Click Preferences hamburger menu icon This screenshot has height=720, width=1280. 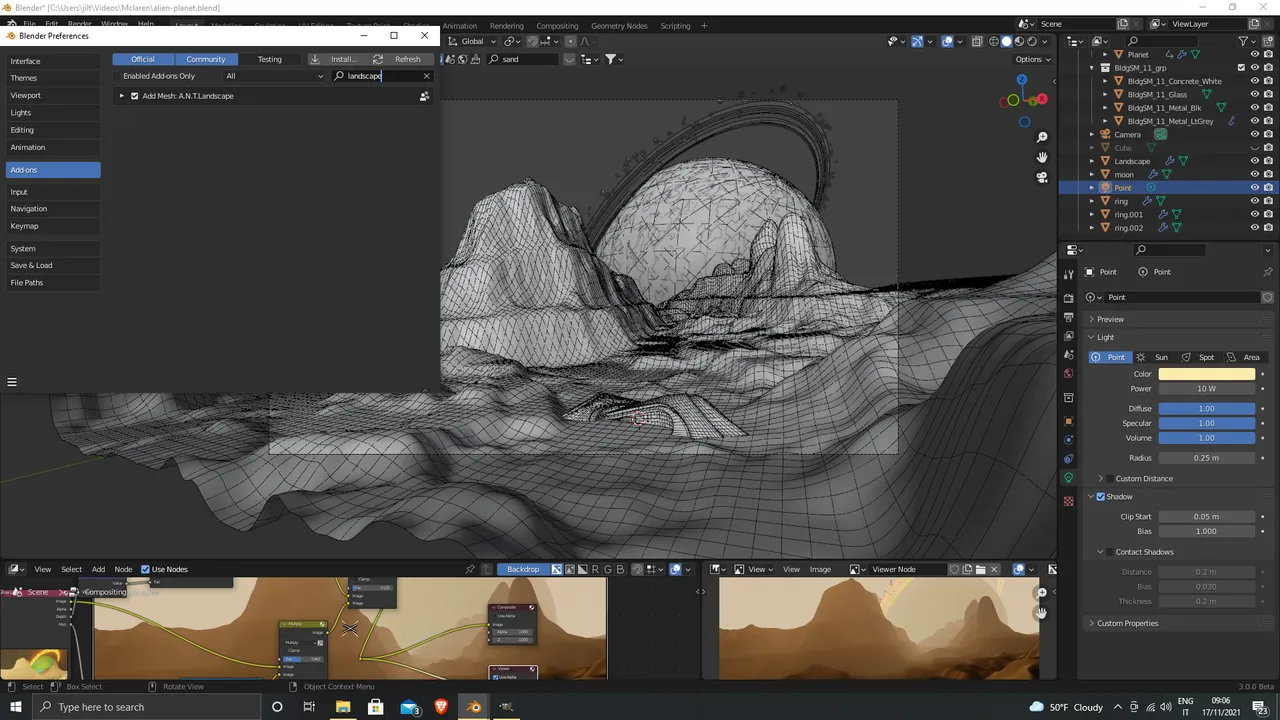coord(12,381)
